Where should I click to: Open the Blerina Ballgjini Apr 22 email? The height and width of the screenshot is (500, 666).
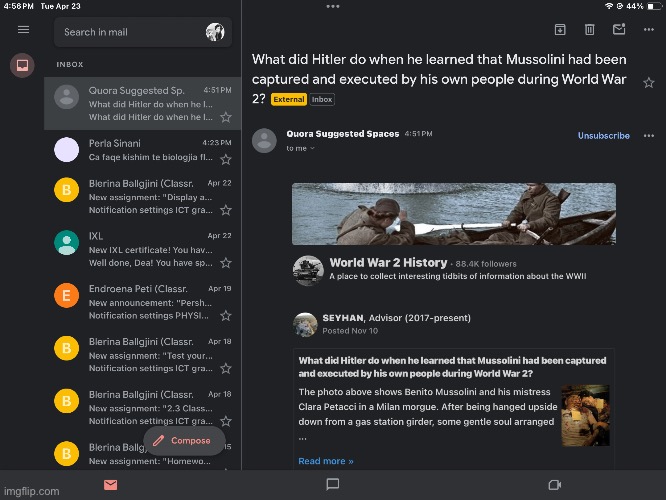(x=143, y=197)
